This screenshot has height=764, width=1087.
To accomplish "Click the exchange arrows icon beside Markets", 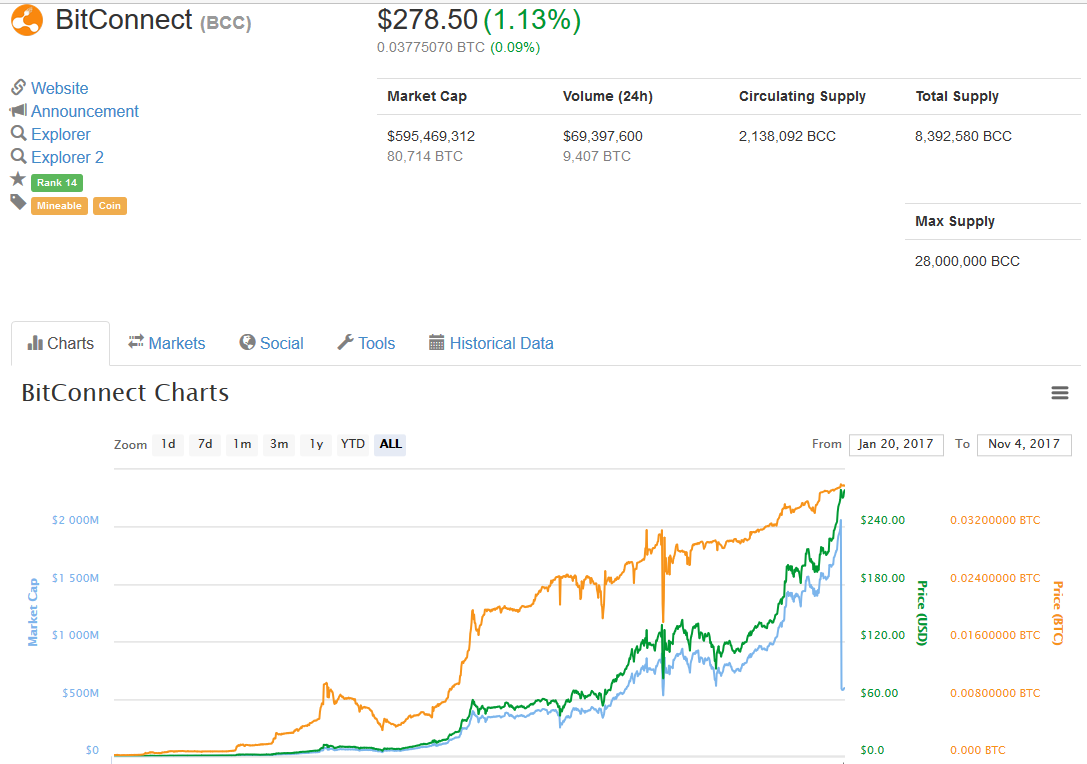I will pyautogui.click(x=136, y=341).
